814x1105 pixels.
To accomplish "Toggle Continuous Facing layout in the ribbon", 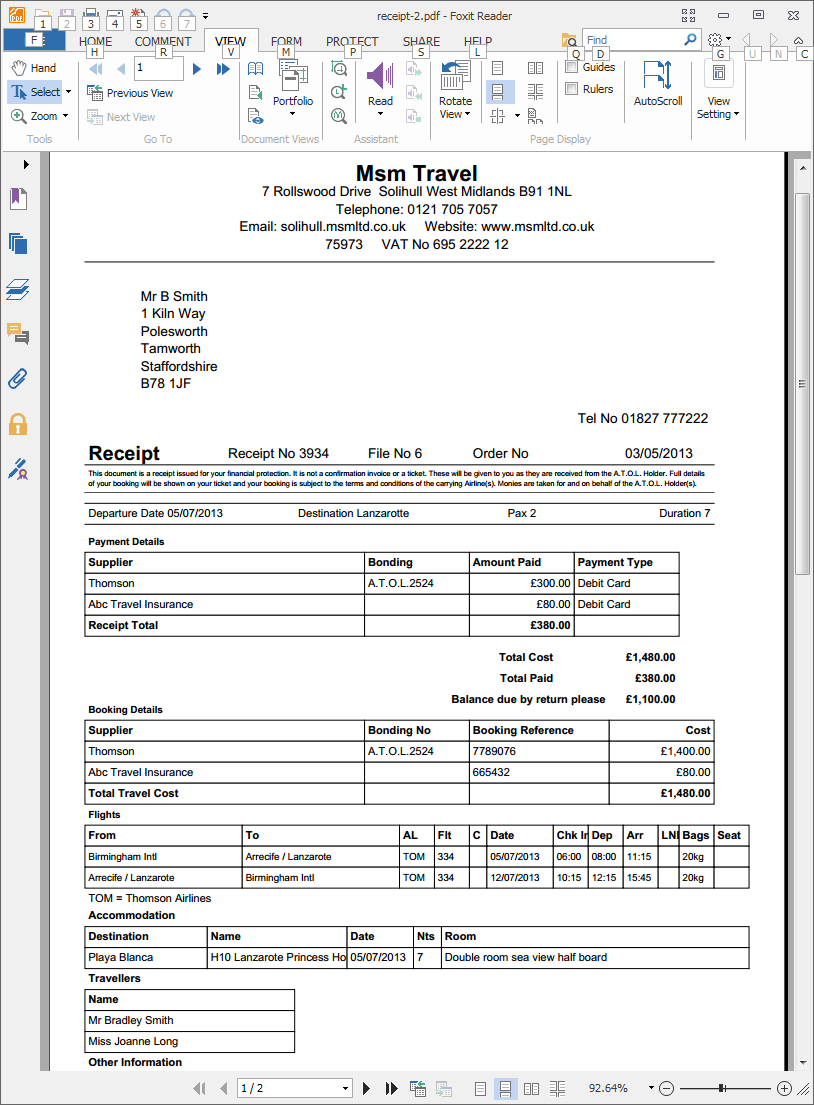I will click(536, 92).
